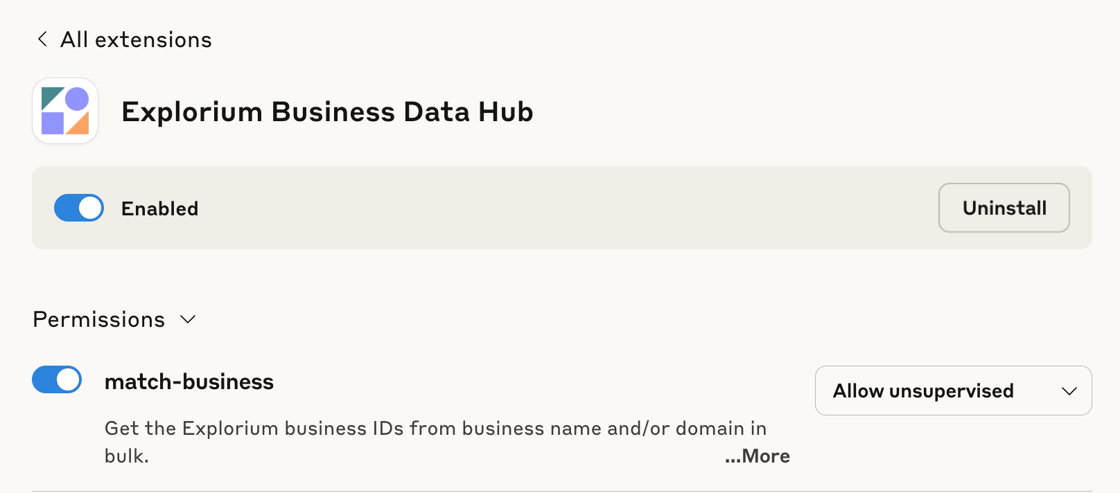This screenshot has width=1120, height=493.
Task: Click the Permissions section heading
Action: [x=99, y=319]
